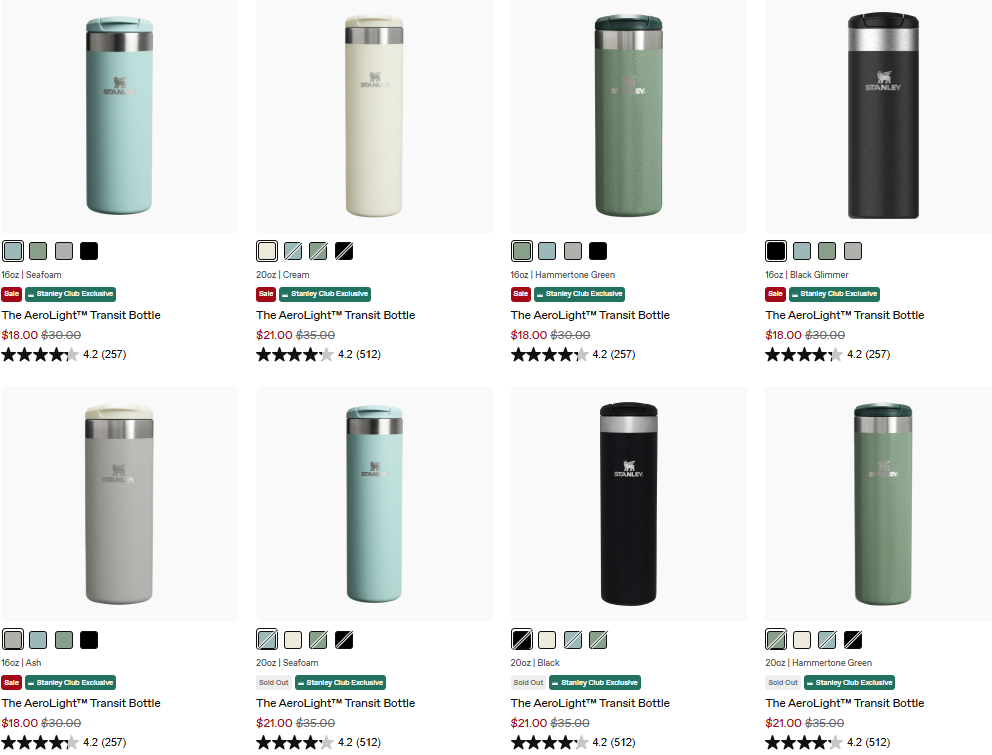Choose ash gray swatch under Black Glimmer bottle
The width and height of the screenshot is (992, 755).
tap(853, 251)
